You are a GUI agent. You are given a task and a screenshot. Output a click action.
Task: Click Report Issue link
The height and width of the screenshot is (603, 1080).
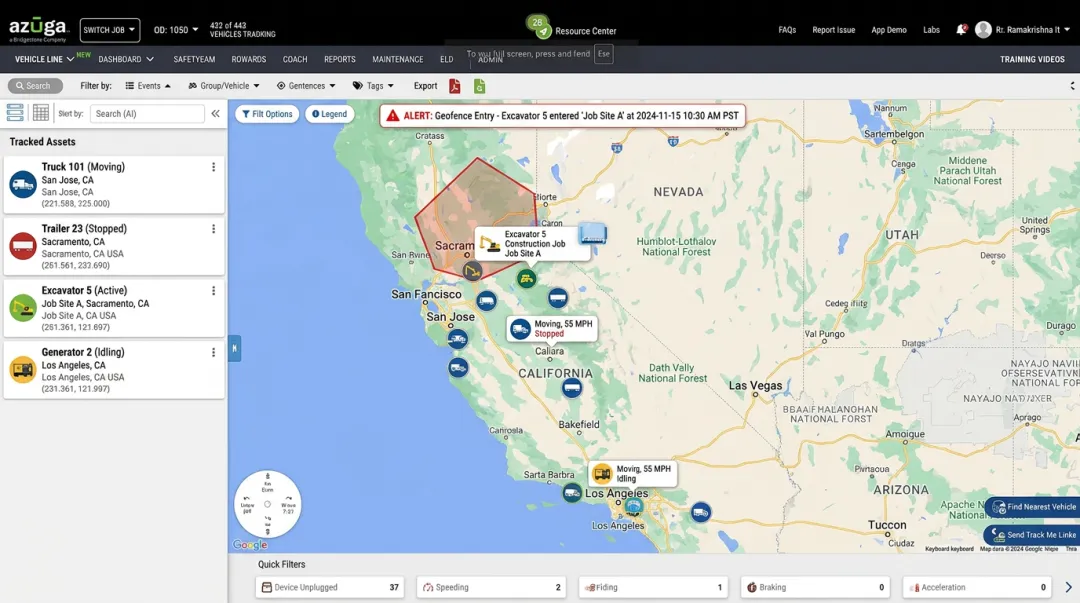[x=833, y=30]
